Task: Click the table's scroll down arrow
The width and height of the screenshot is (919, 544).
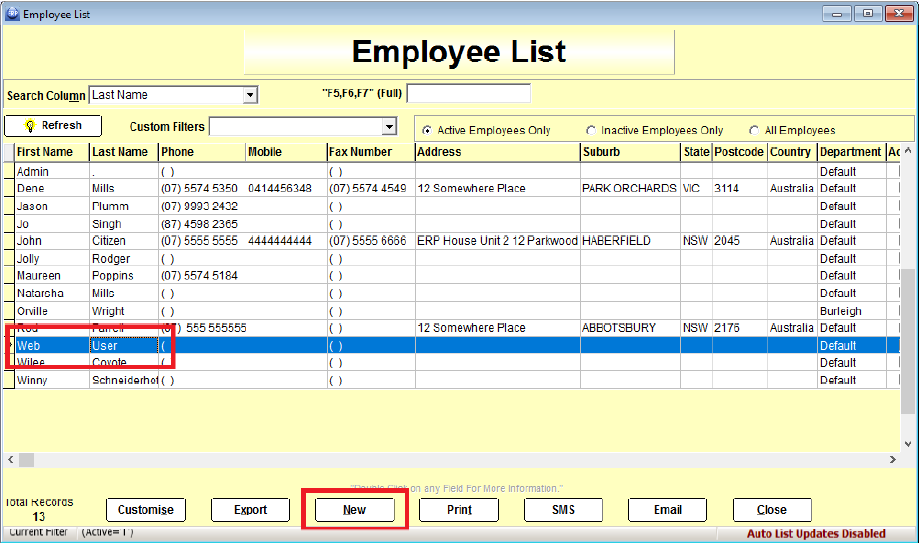Action: [x=908, y=444]
